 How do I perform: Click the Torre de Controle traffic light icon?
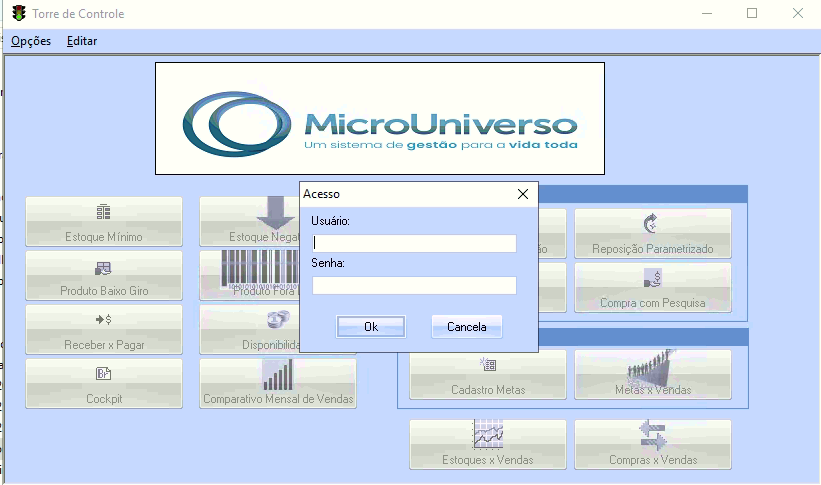coord(17,14)
